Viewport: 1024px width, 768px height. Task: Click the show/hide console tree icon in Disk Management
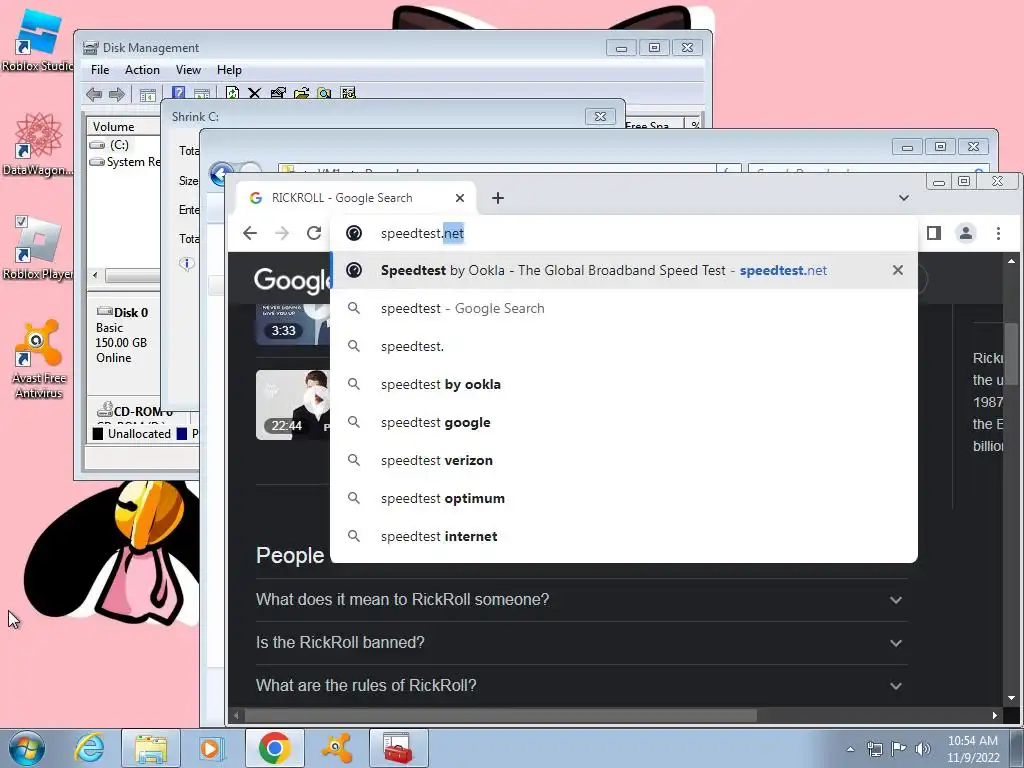pyautogui.click(x=148, y=95)
